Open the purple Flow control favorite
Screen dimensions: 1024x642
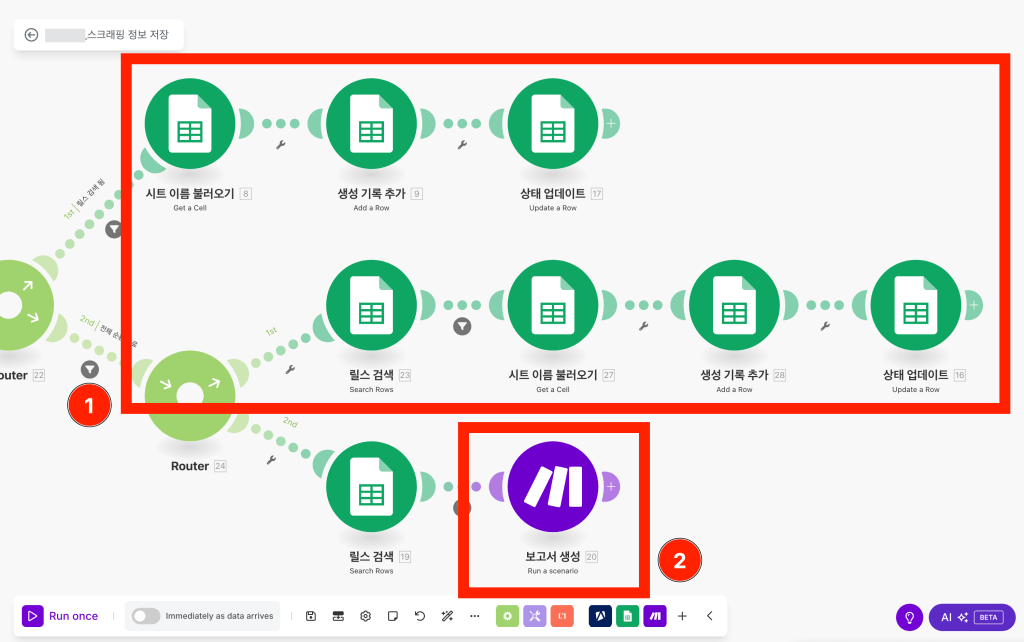tap(535, 616)
